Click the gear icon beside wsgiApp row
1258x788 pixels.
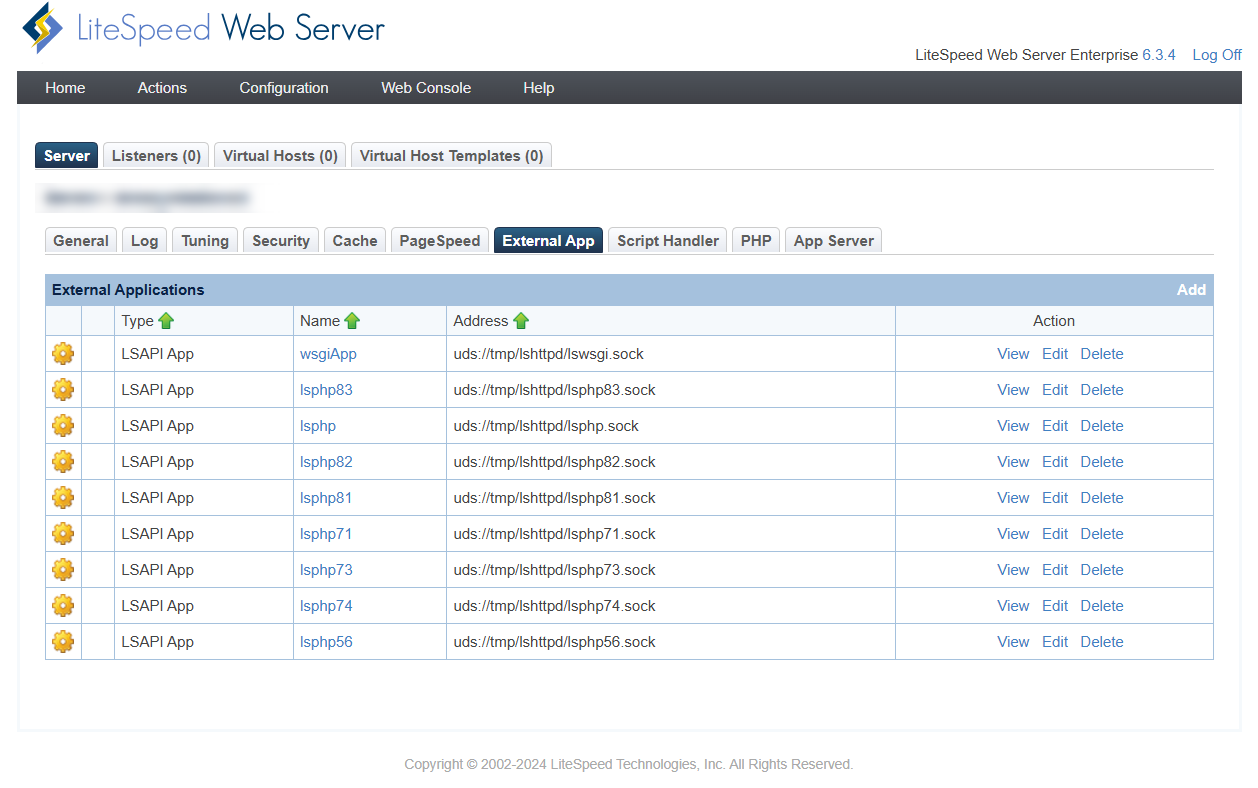coord(63,354)
